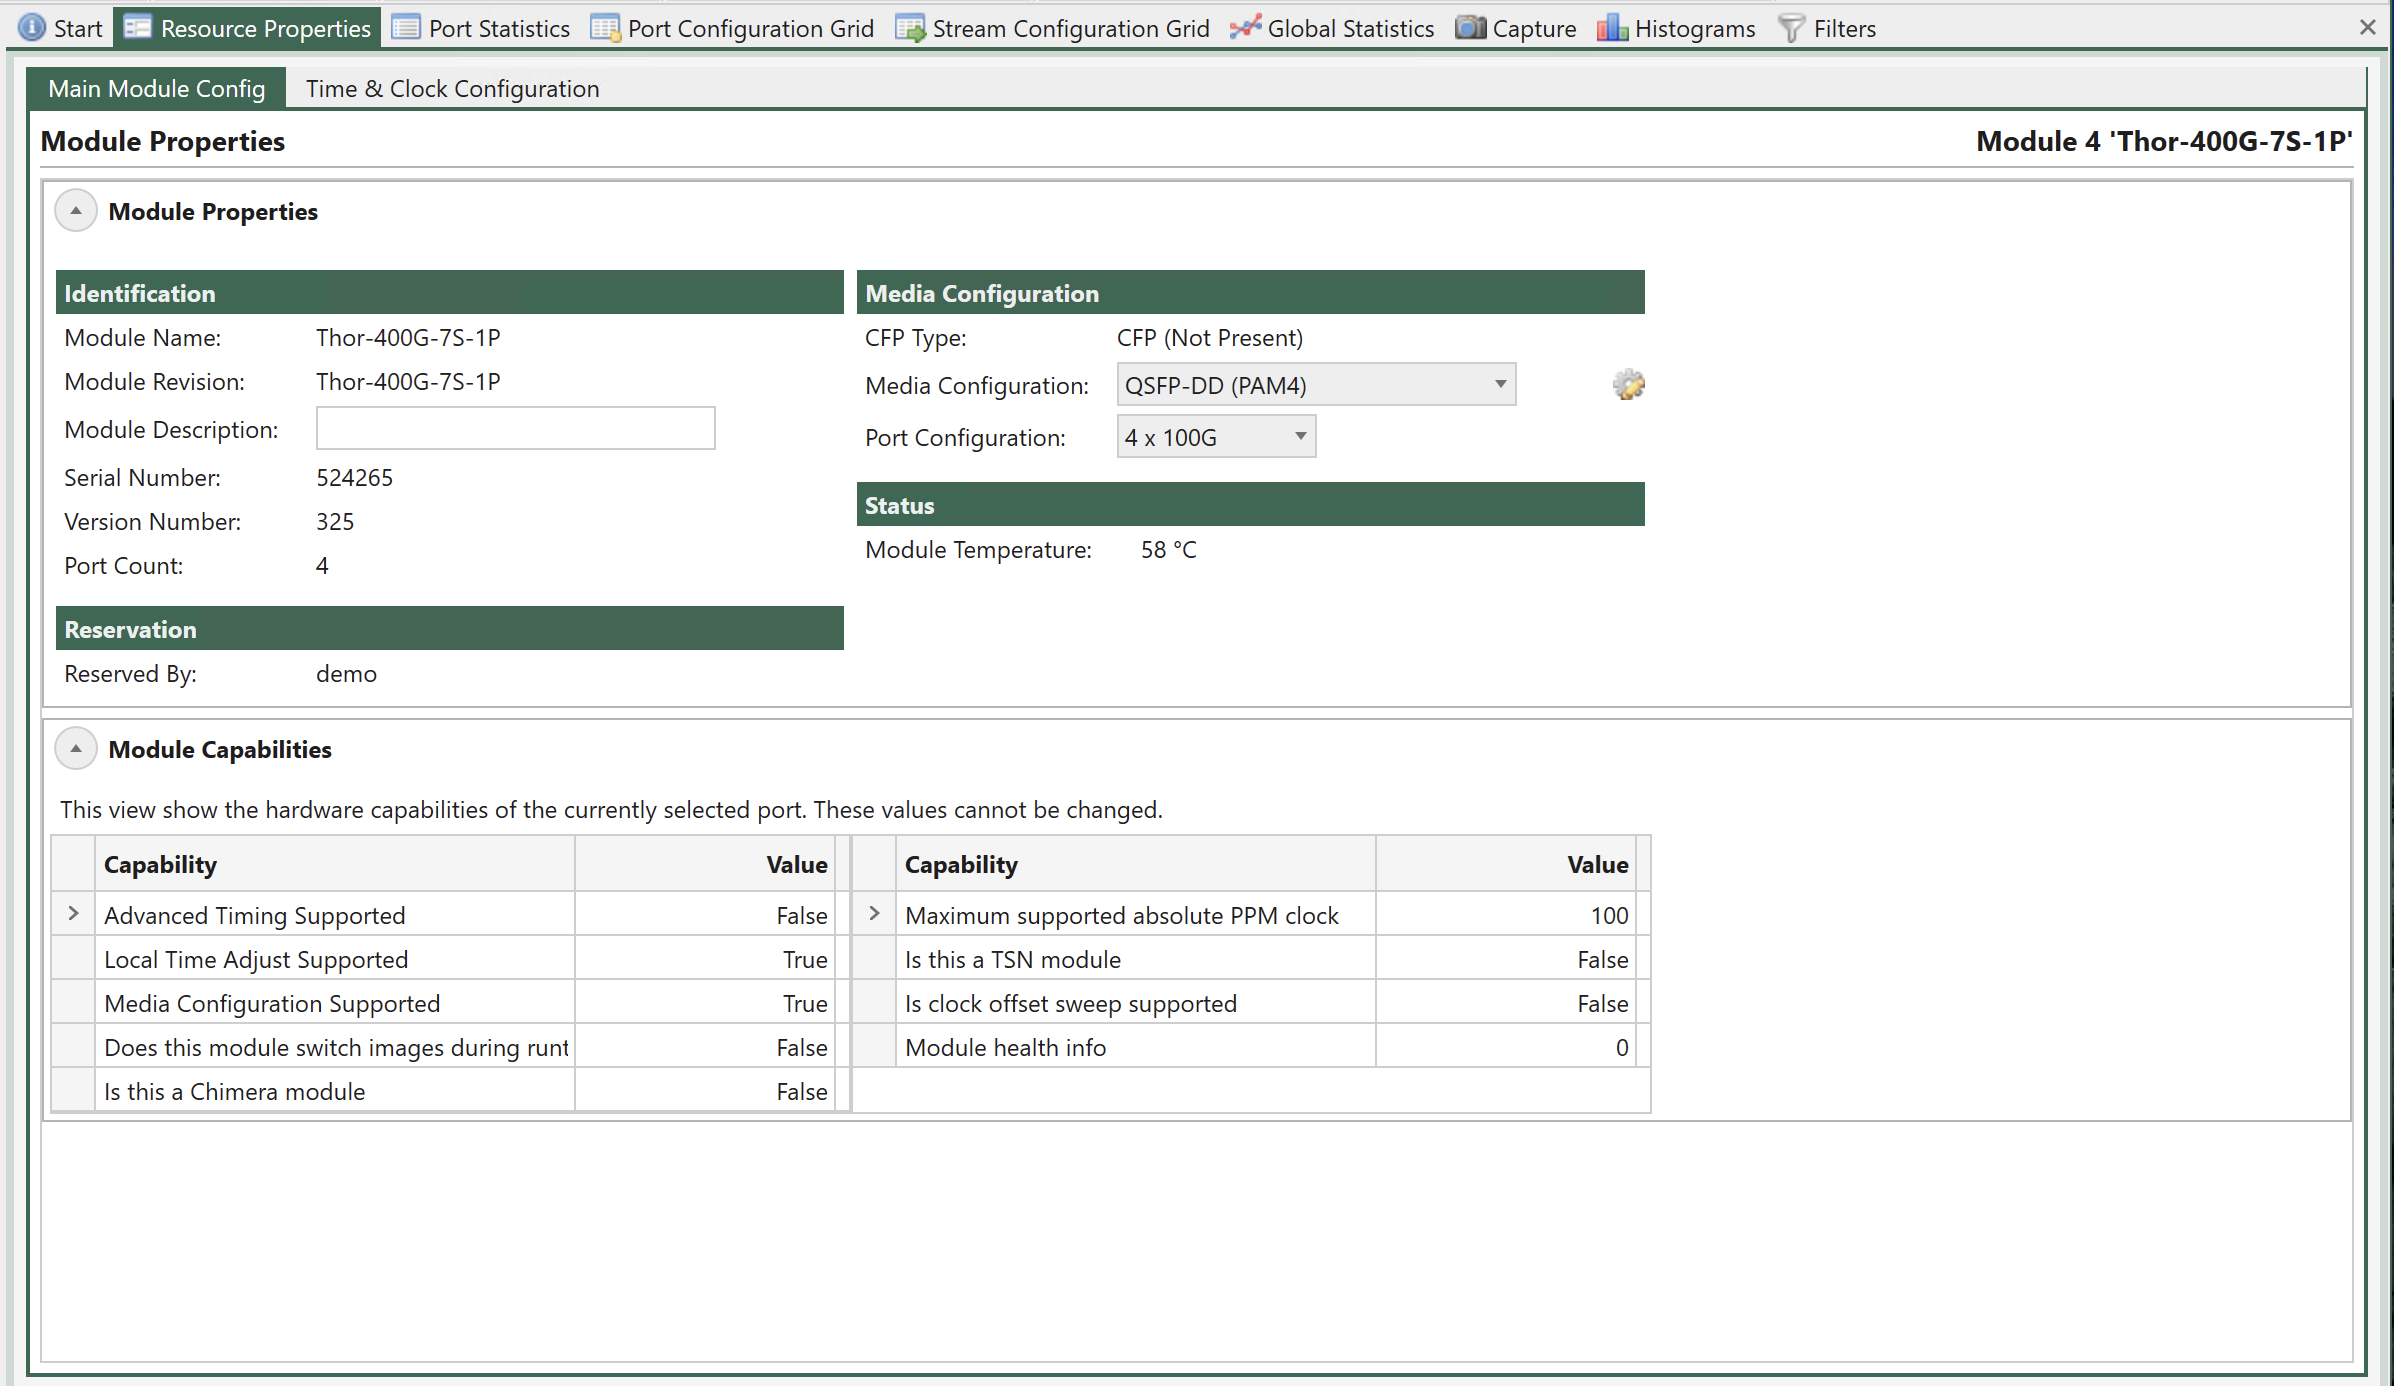Click the Resource Properties tab icon

(x=138, y=28)
